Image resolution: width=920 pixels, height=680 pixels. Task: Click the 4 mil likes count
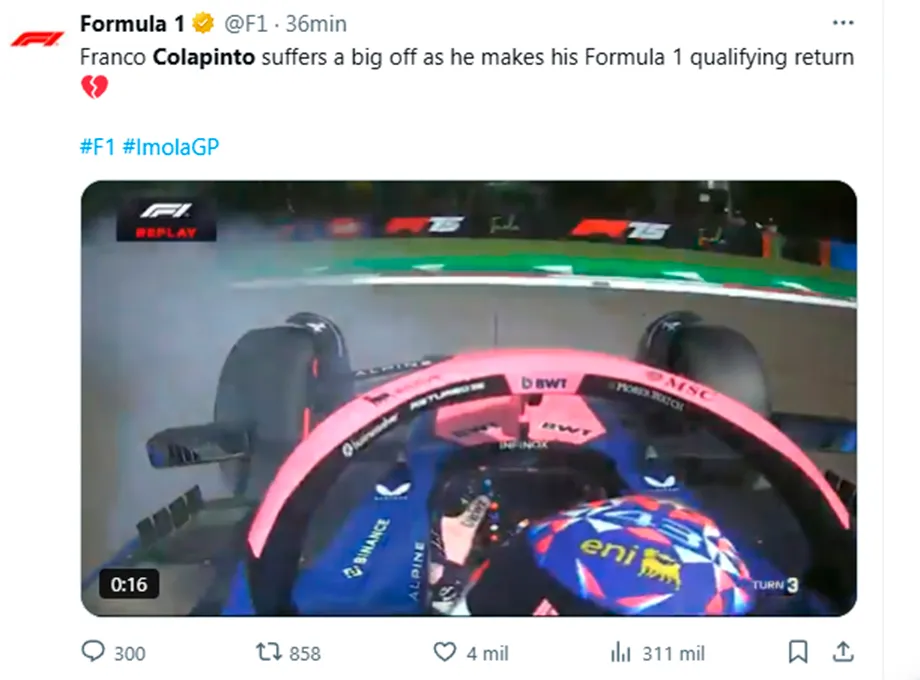click(488, 654)
